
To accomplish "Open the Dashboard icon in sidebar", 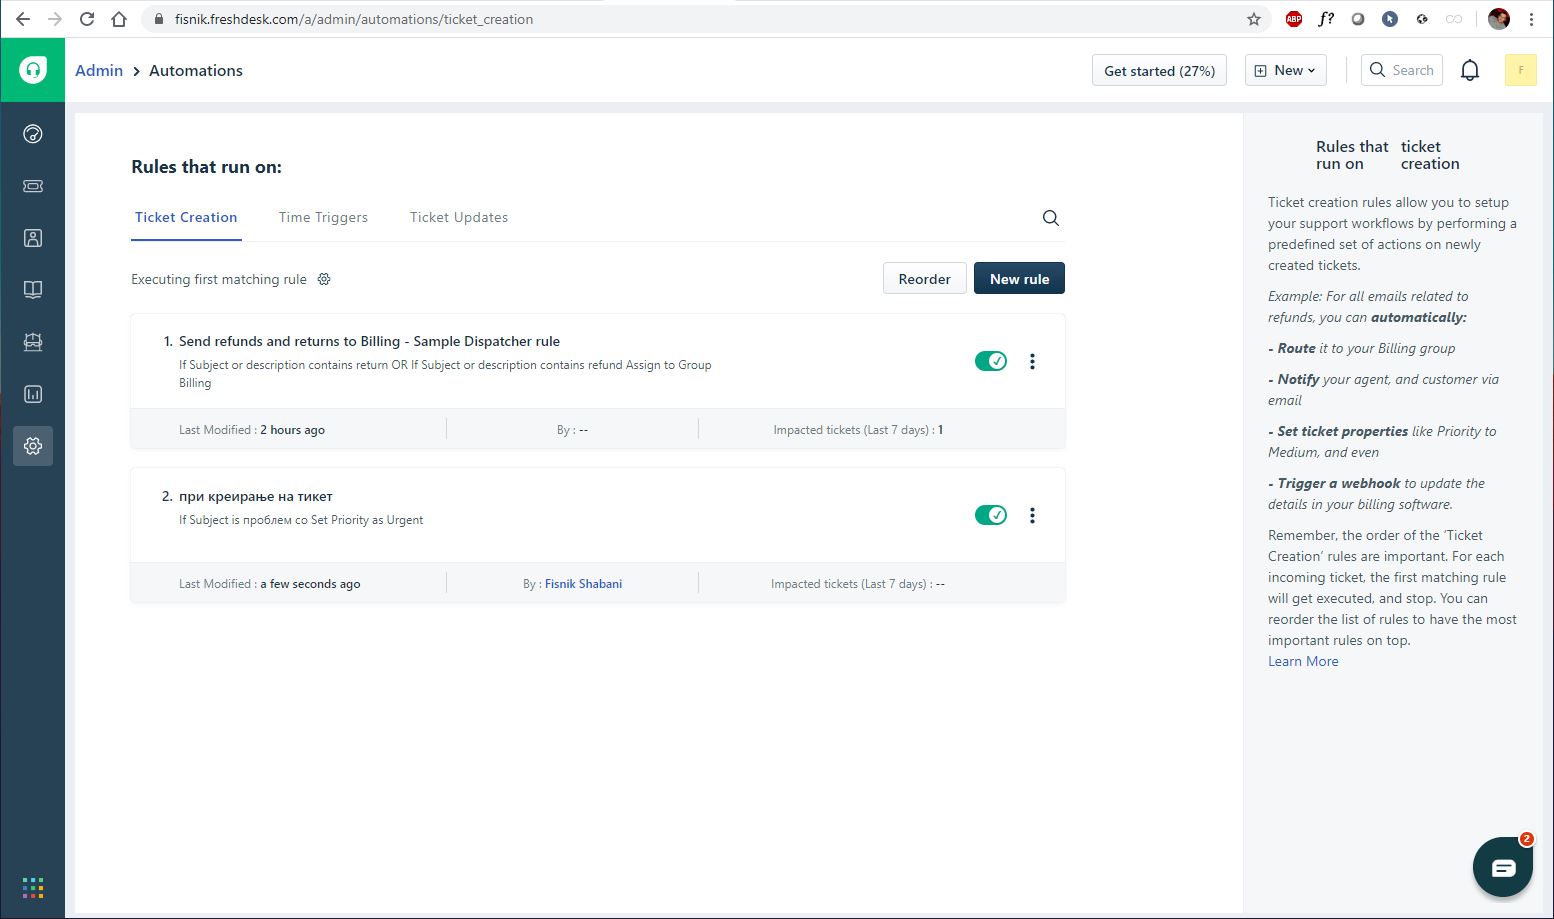I will click(33, 134).
